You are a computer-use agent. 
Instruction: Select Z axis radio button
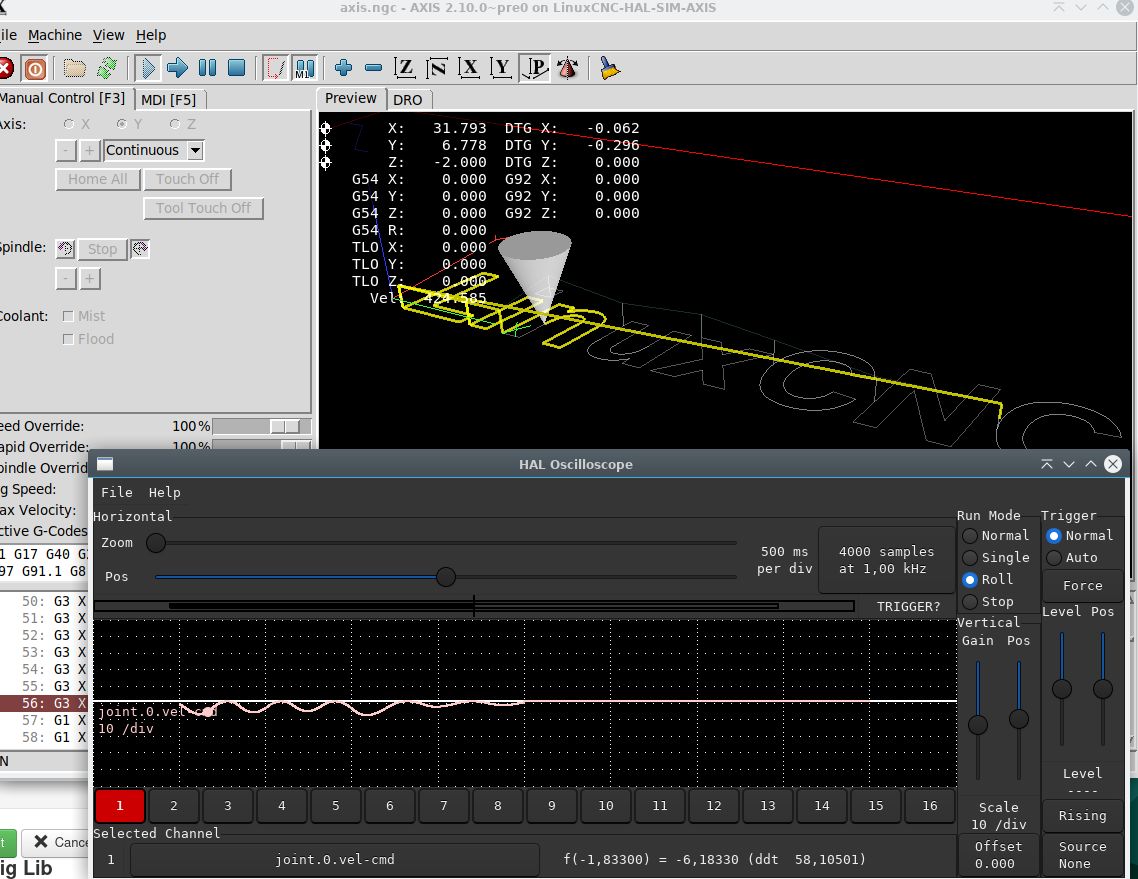coord(174,124)
